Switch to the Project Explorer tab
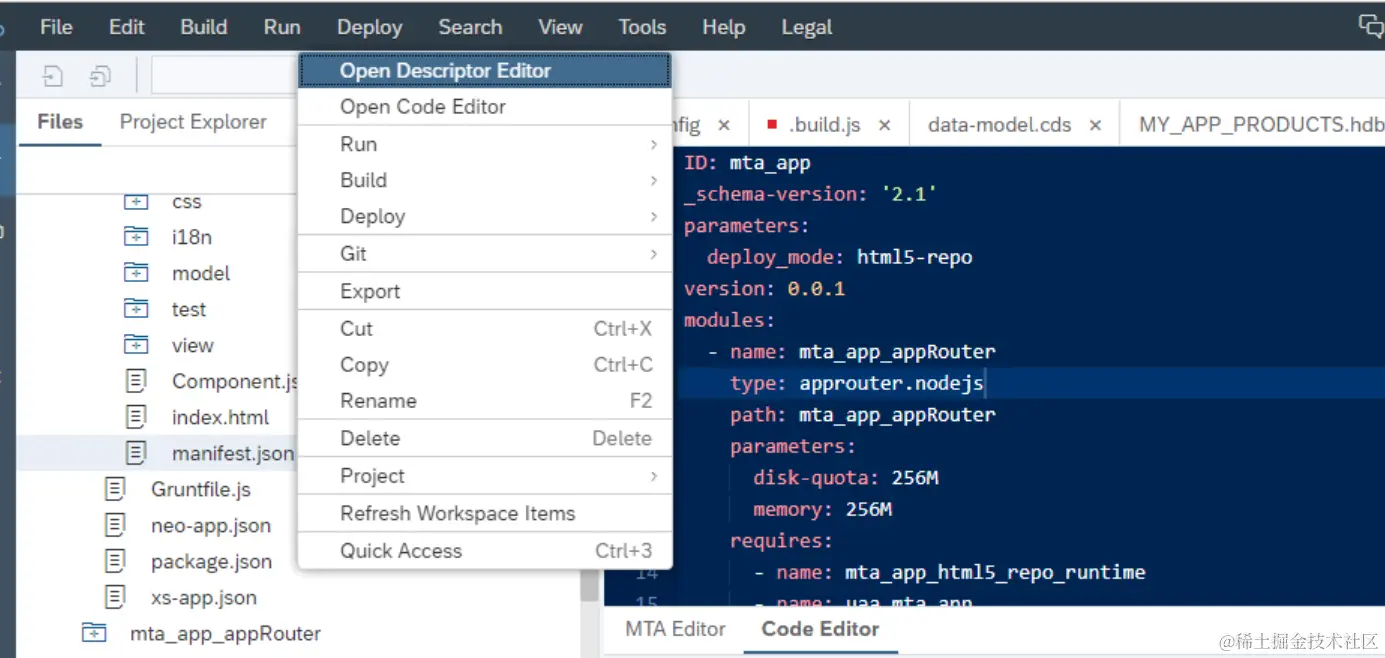 tap(193, 122)
